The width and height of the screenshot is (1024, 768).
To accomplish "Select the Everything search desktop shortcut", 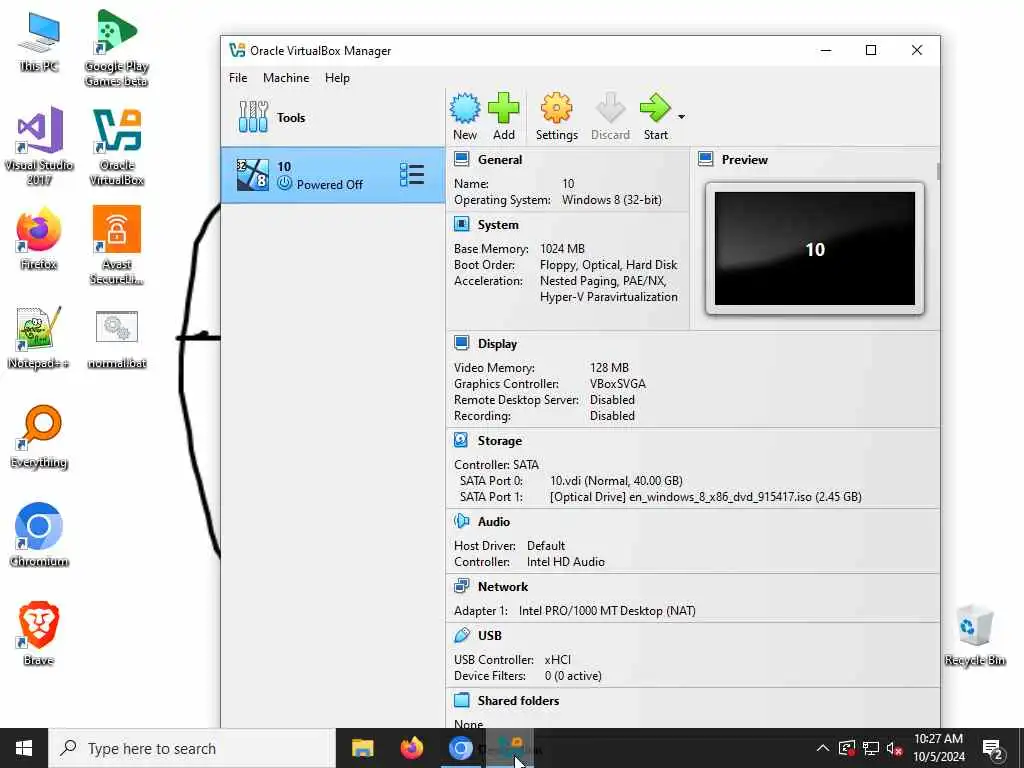I will tap(39, 436).
